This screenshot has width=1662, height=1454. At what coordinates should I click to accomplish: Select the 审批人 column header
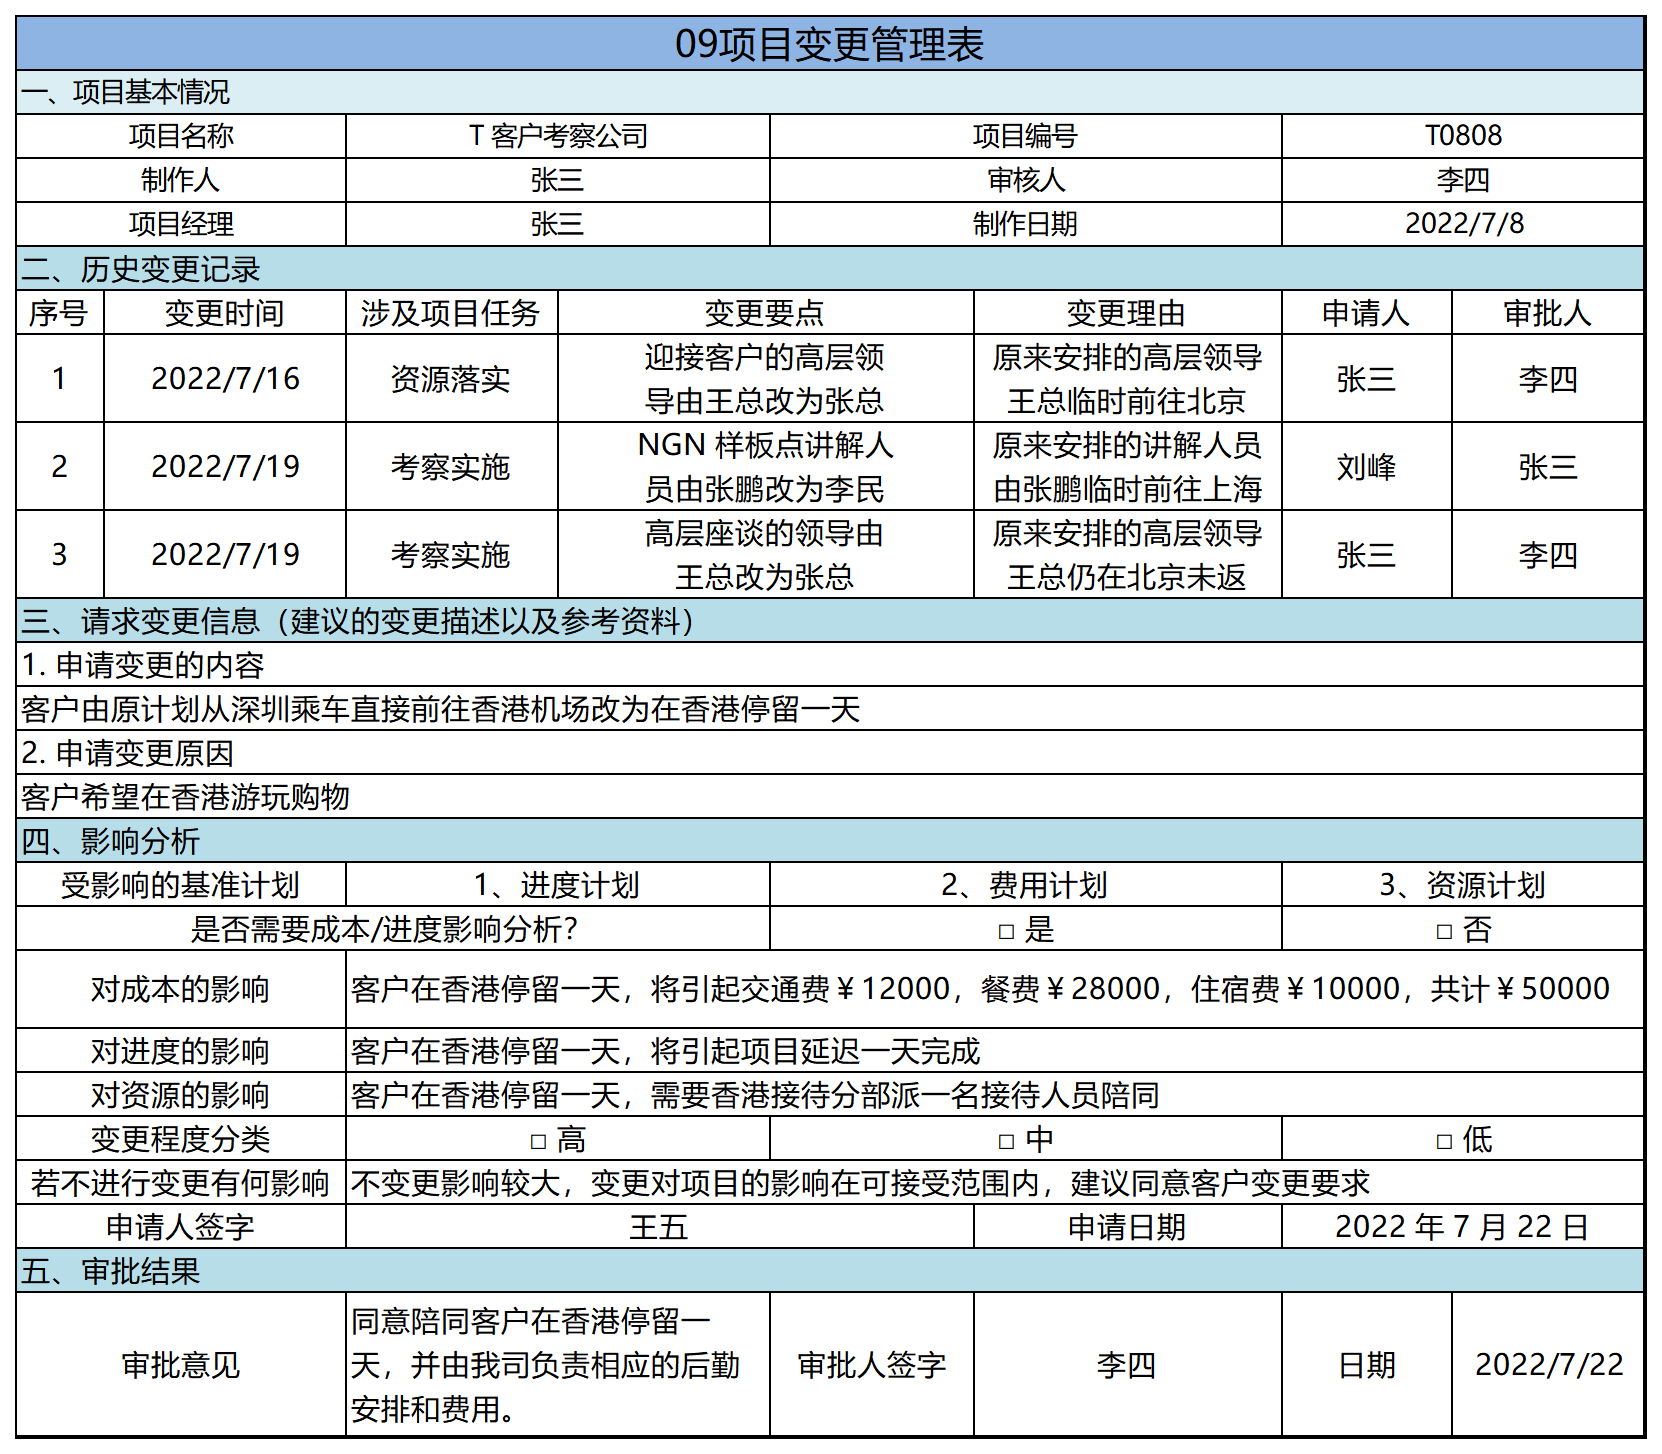[x=1547, y=313]
